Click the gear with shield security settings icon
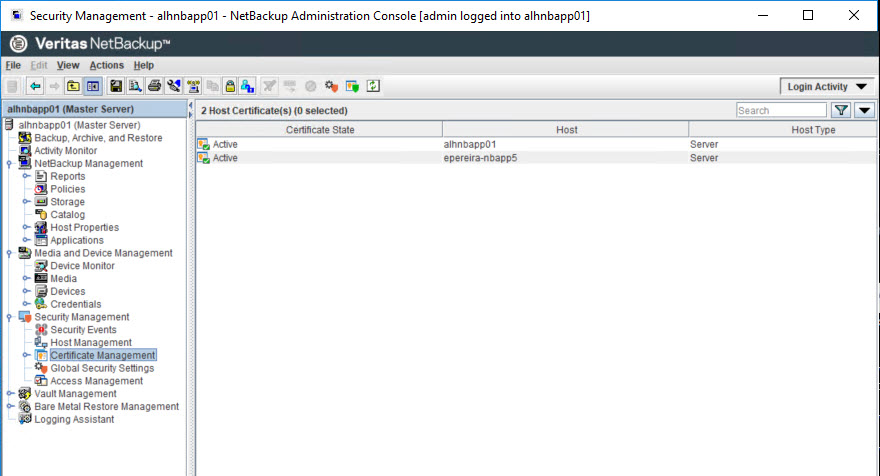The width and height of the screenshot is (880, 476). pyautogui.click(x=331, y=86)
